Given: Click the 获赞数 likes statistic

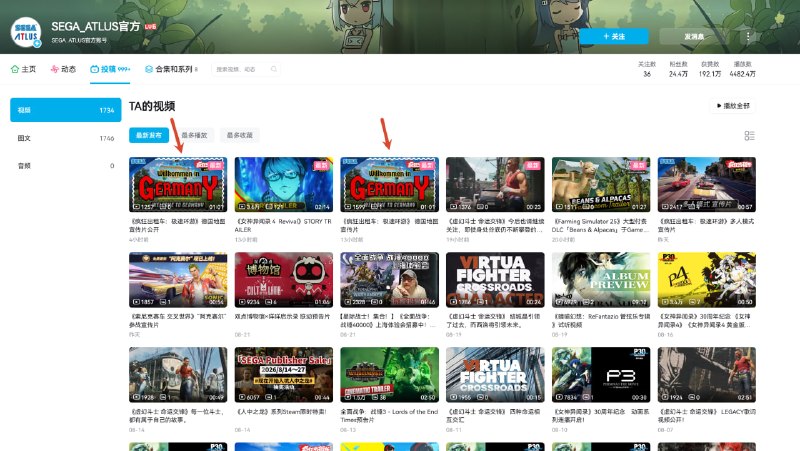Looking at the screenshot, I should click(710, 69).
